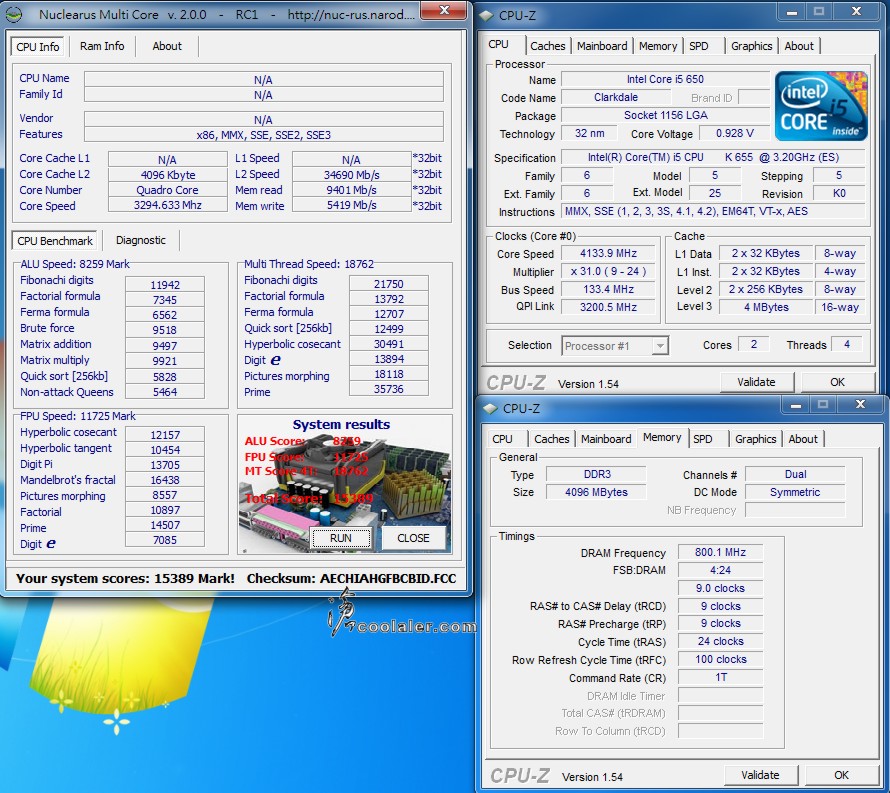Switch to CPU tab in CPU-Z memory timings window
890x793 pixels.
click(x=502, y=439)
